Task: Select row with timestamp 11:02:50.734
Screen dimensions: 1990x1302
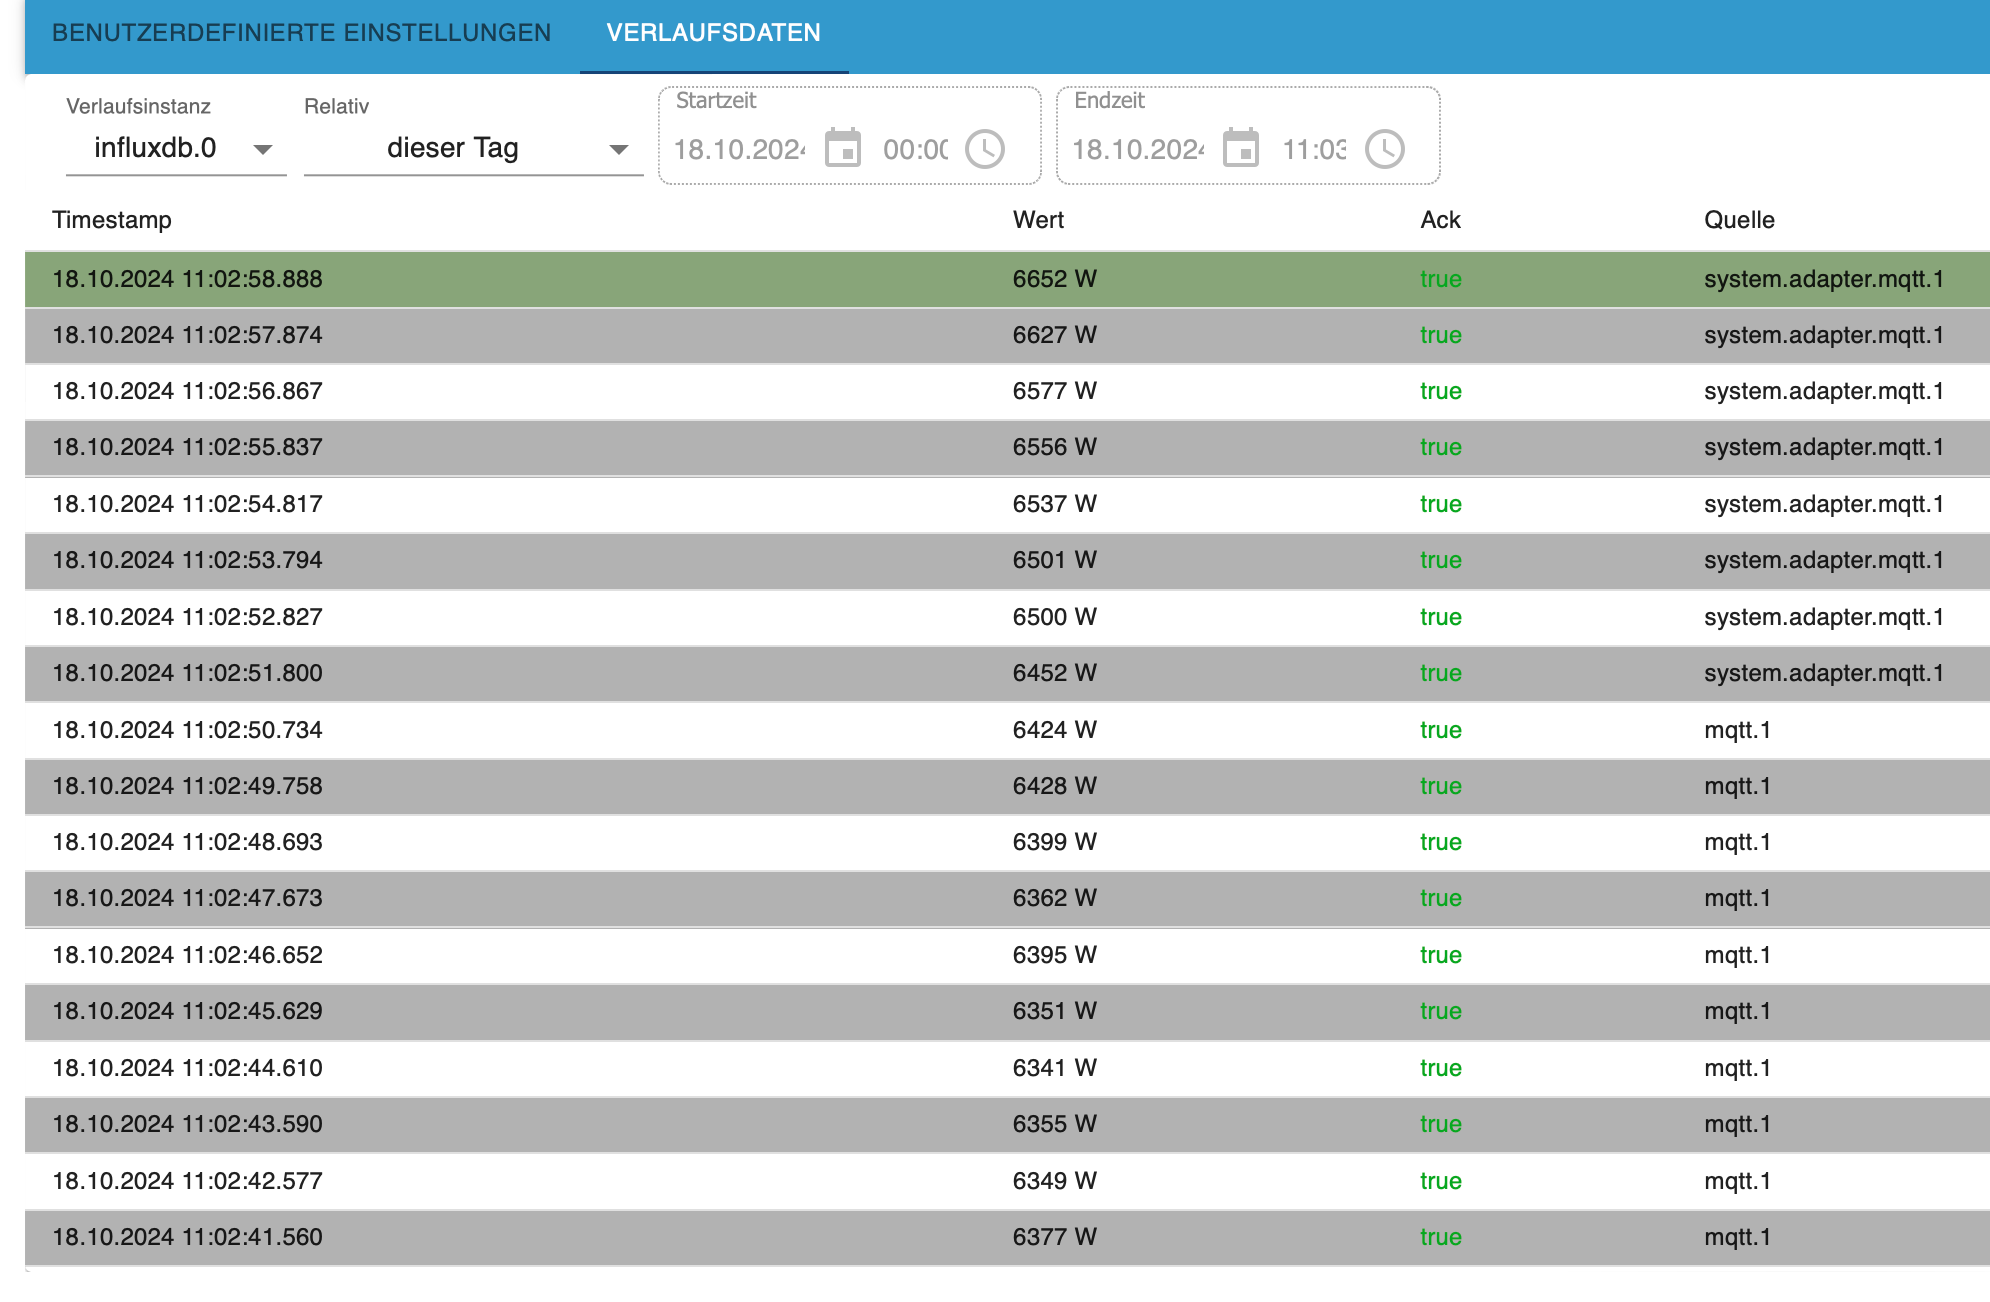Action: [x=1007, y=730]
